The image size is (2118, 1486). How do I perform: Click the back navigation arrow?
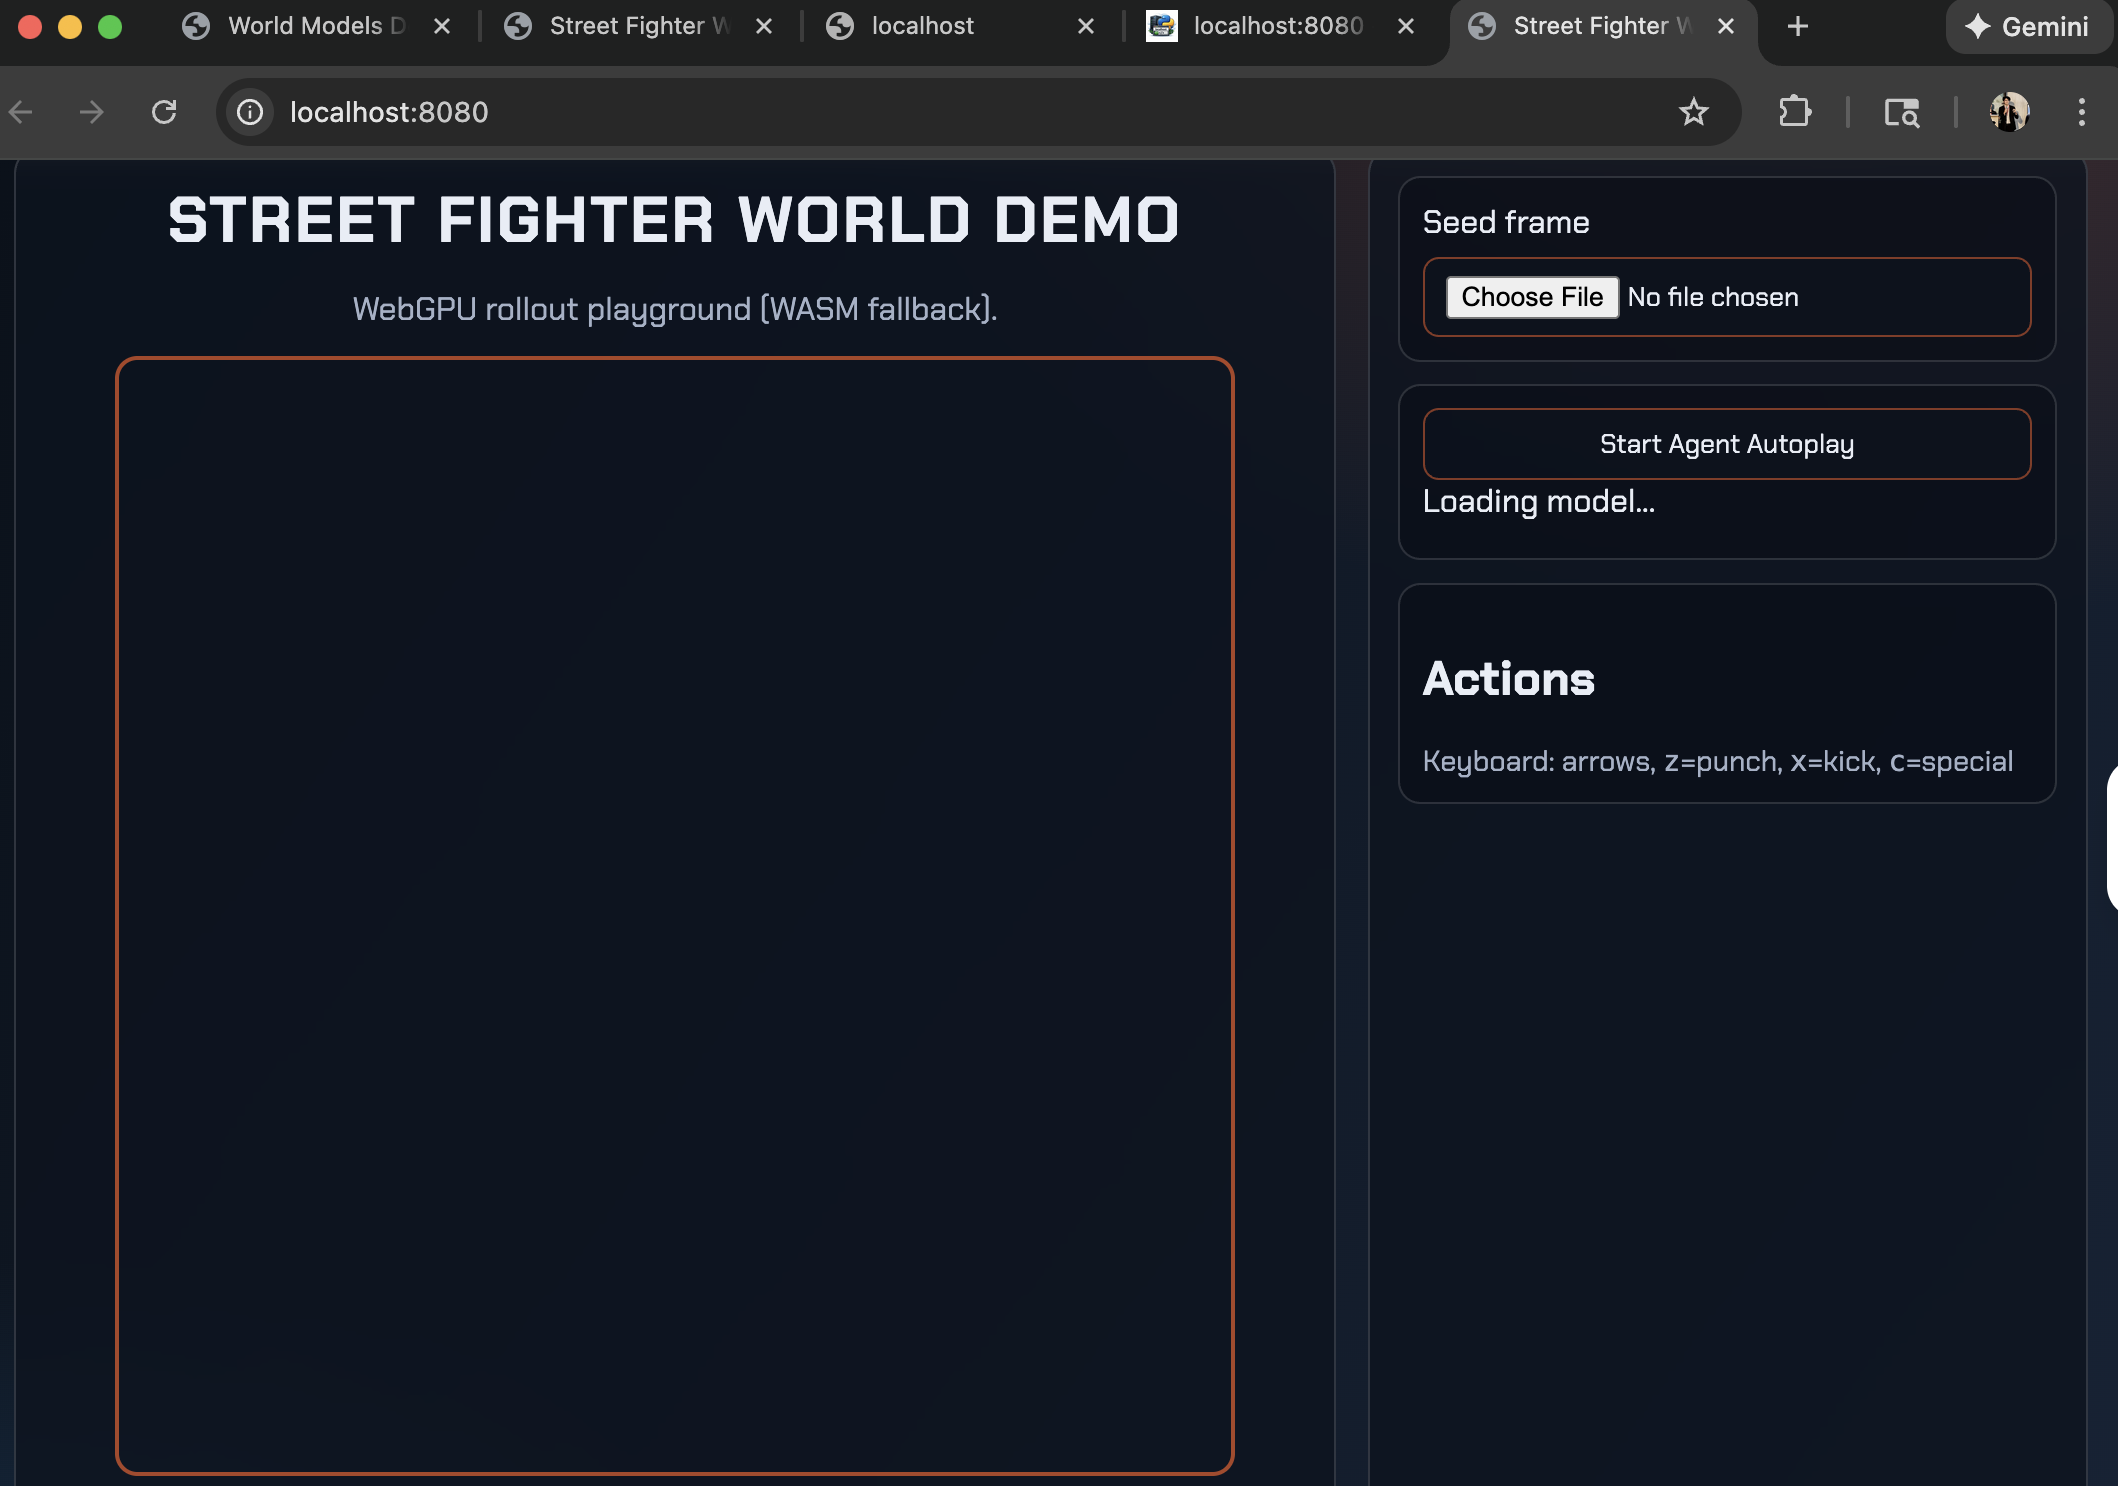point(22,112)
